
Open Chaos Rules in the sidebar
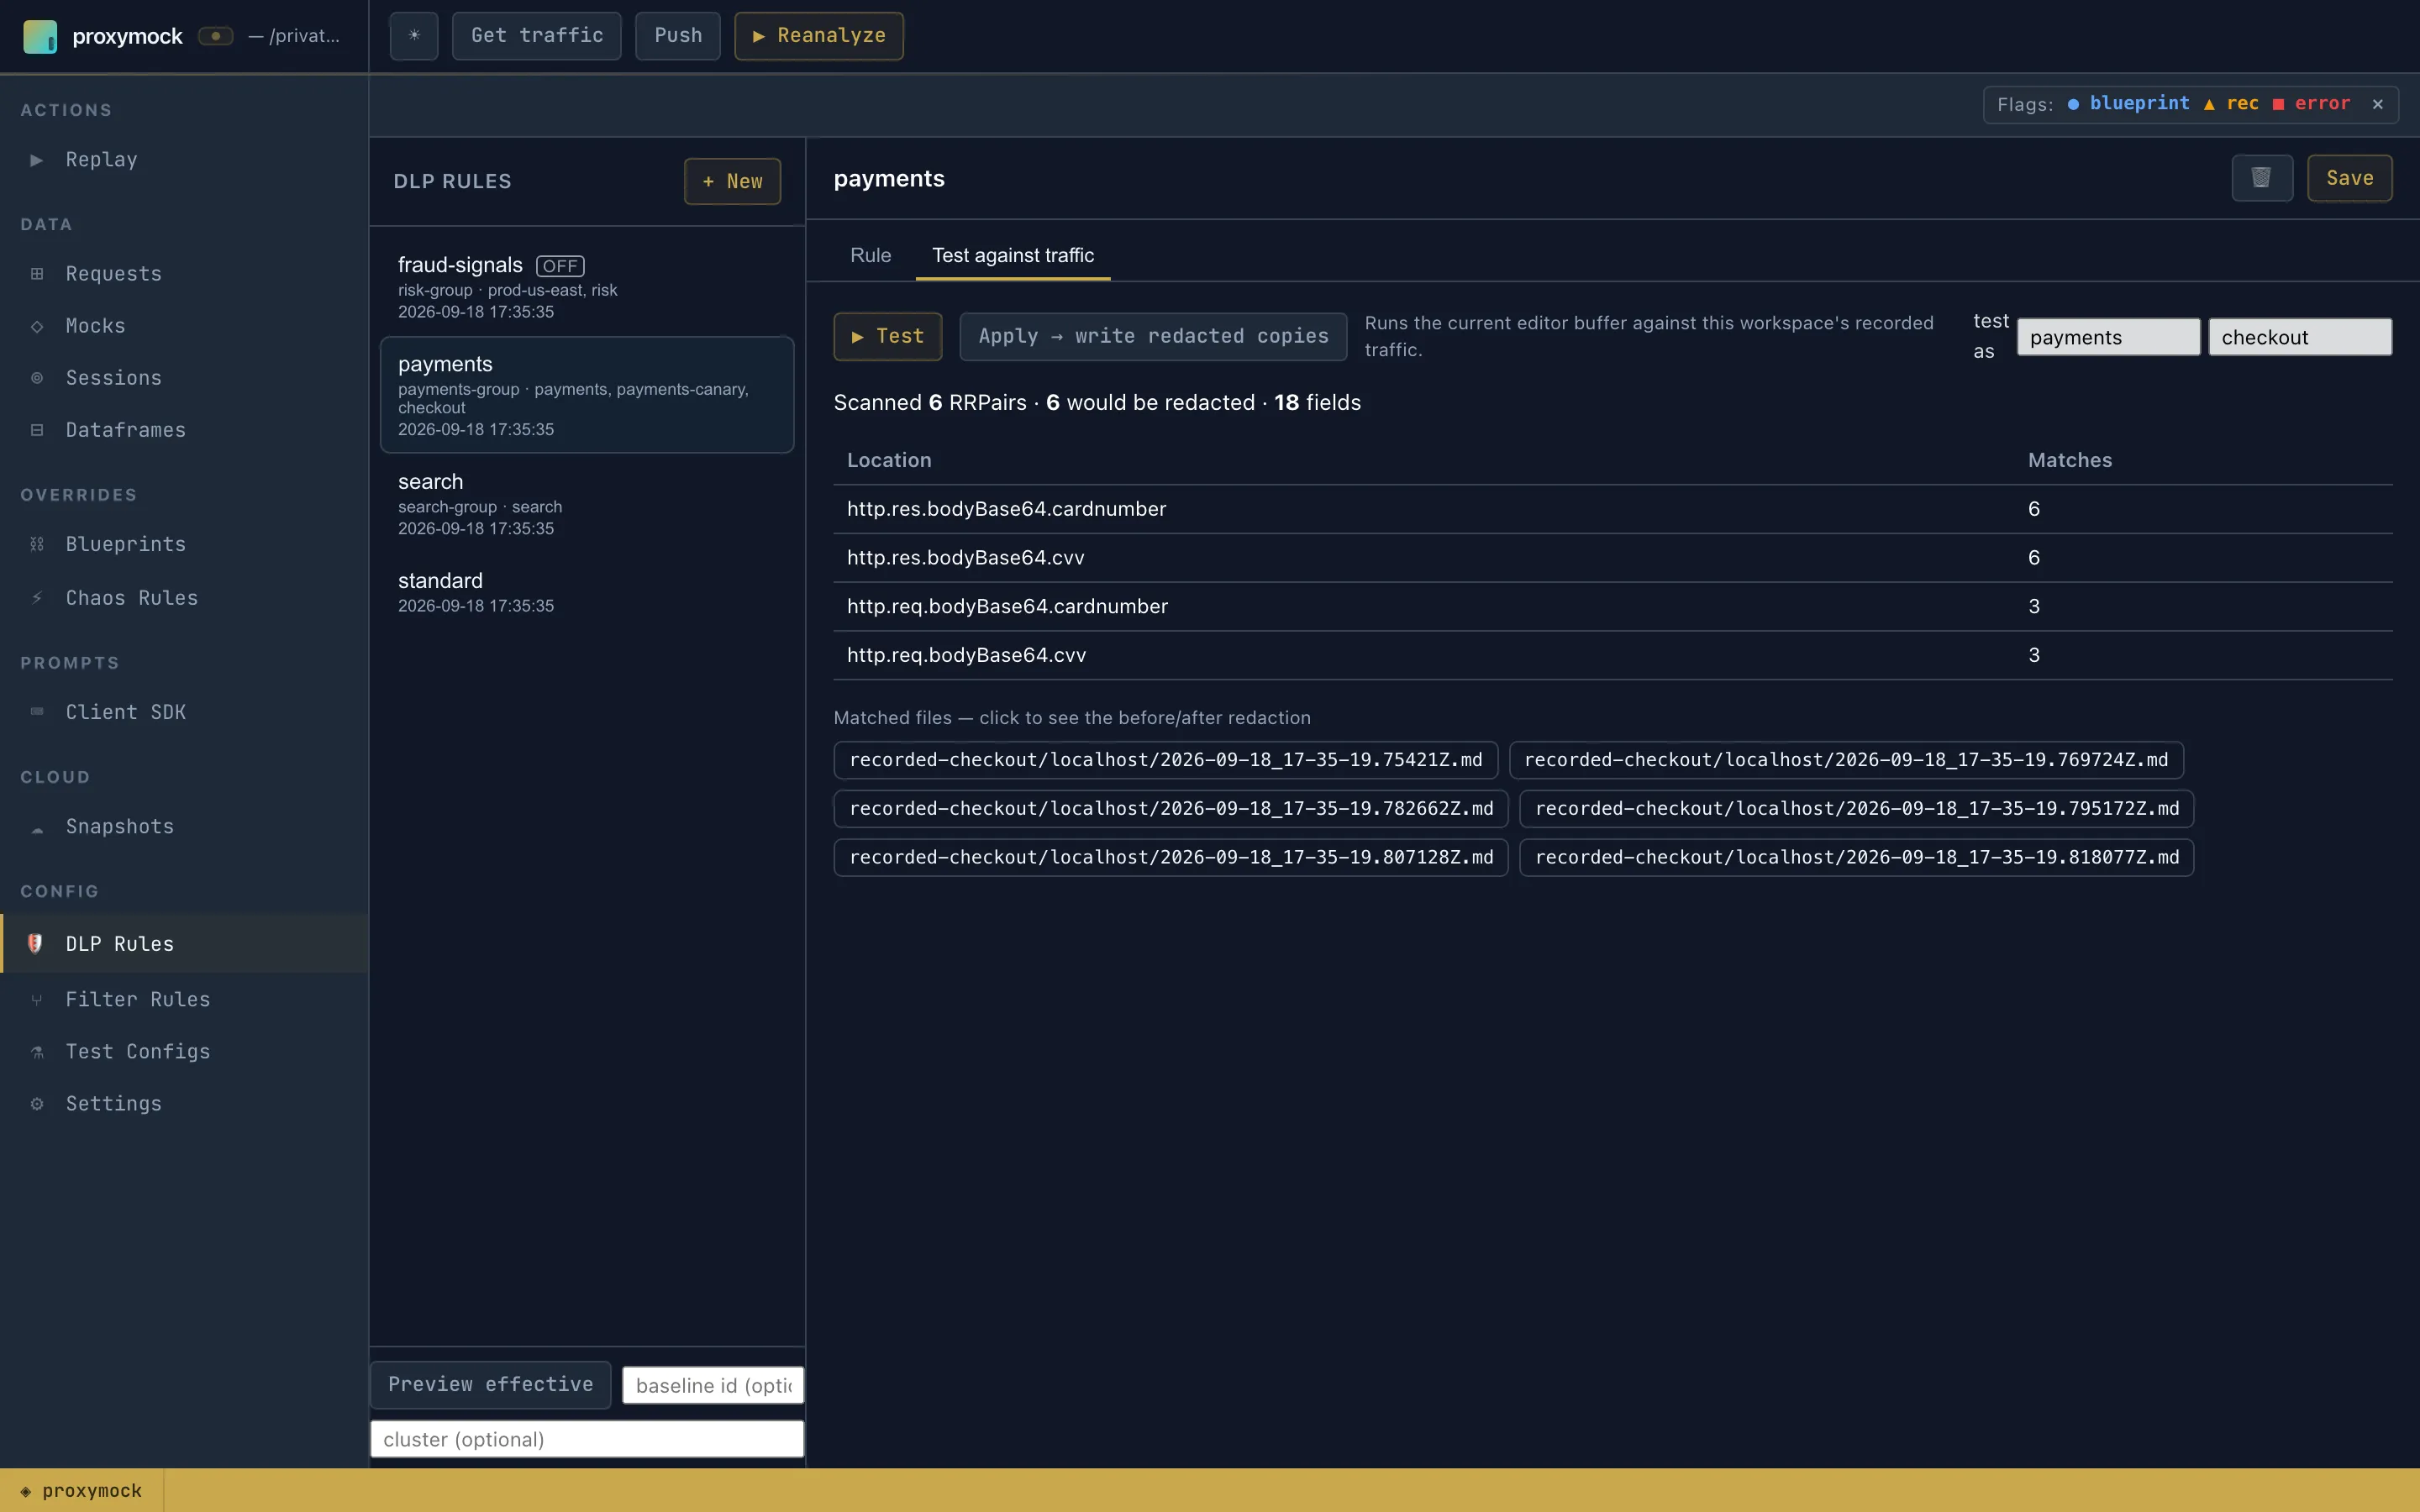[131, 598]
